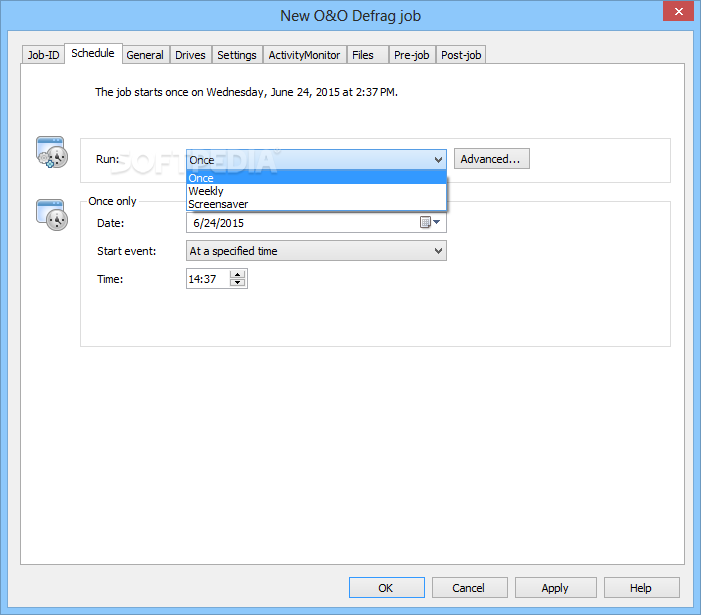The height and width of the screenshot is (615, 701).
Task: Open Help for this dialog
Action: coord(642,587)
